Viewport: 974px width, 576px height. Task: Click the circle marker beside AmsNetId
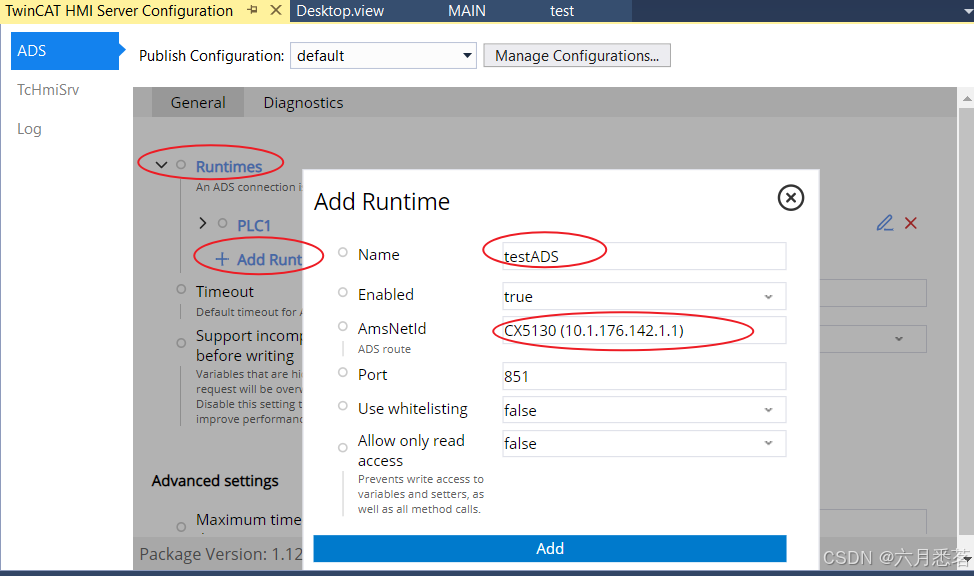(x=342, y=326)
